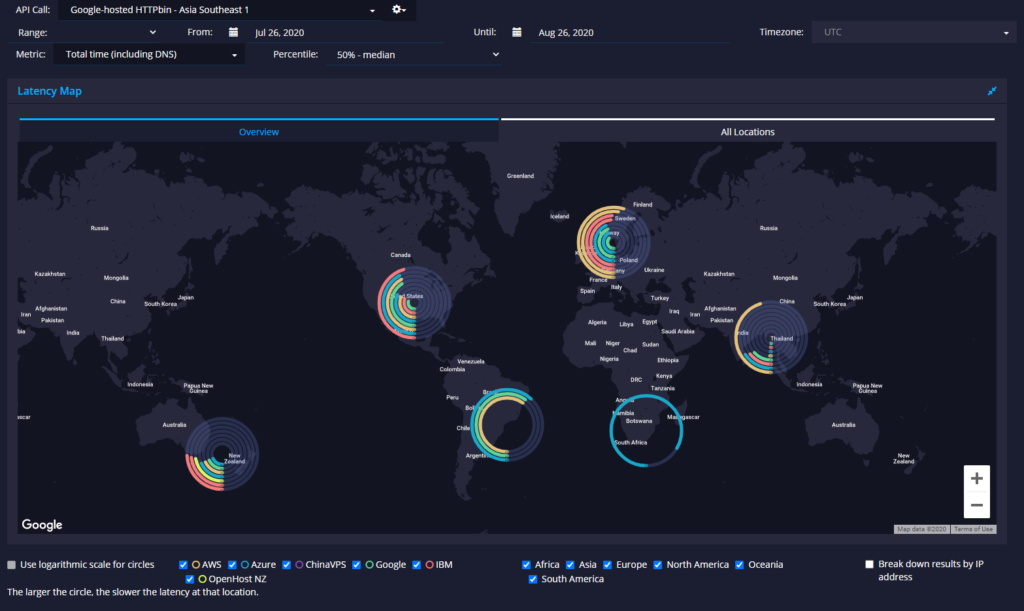Click the Google logo on the map

[42, 525]
